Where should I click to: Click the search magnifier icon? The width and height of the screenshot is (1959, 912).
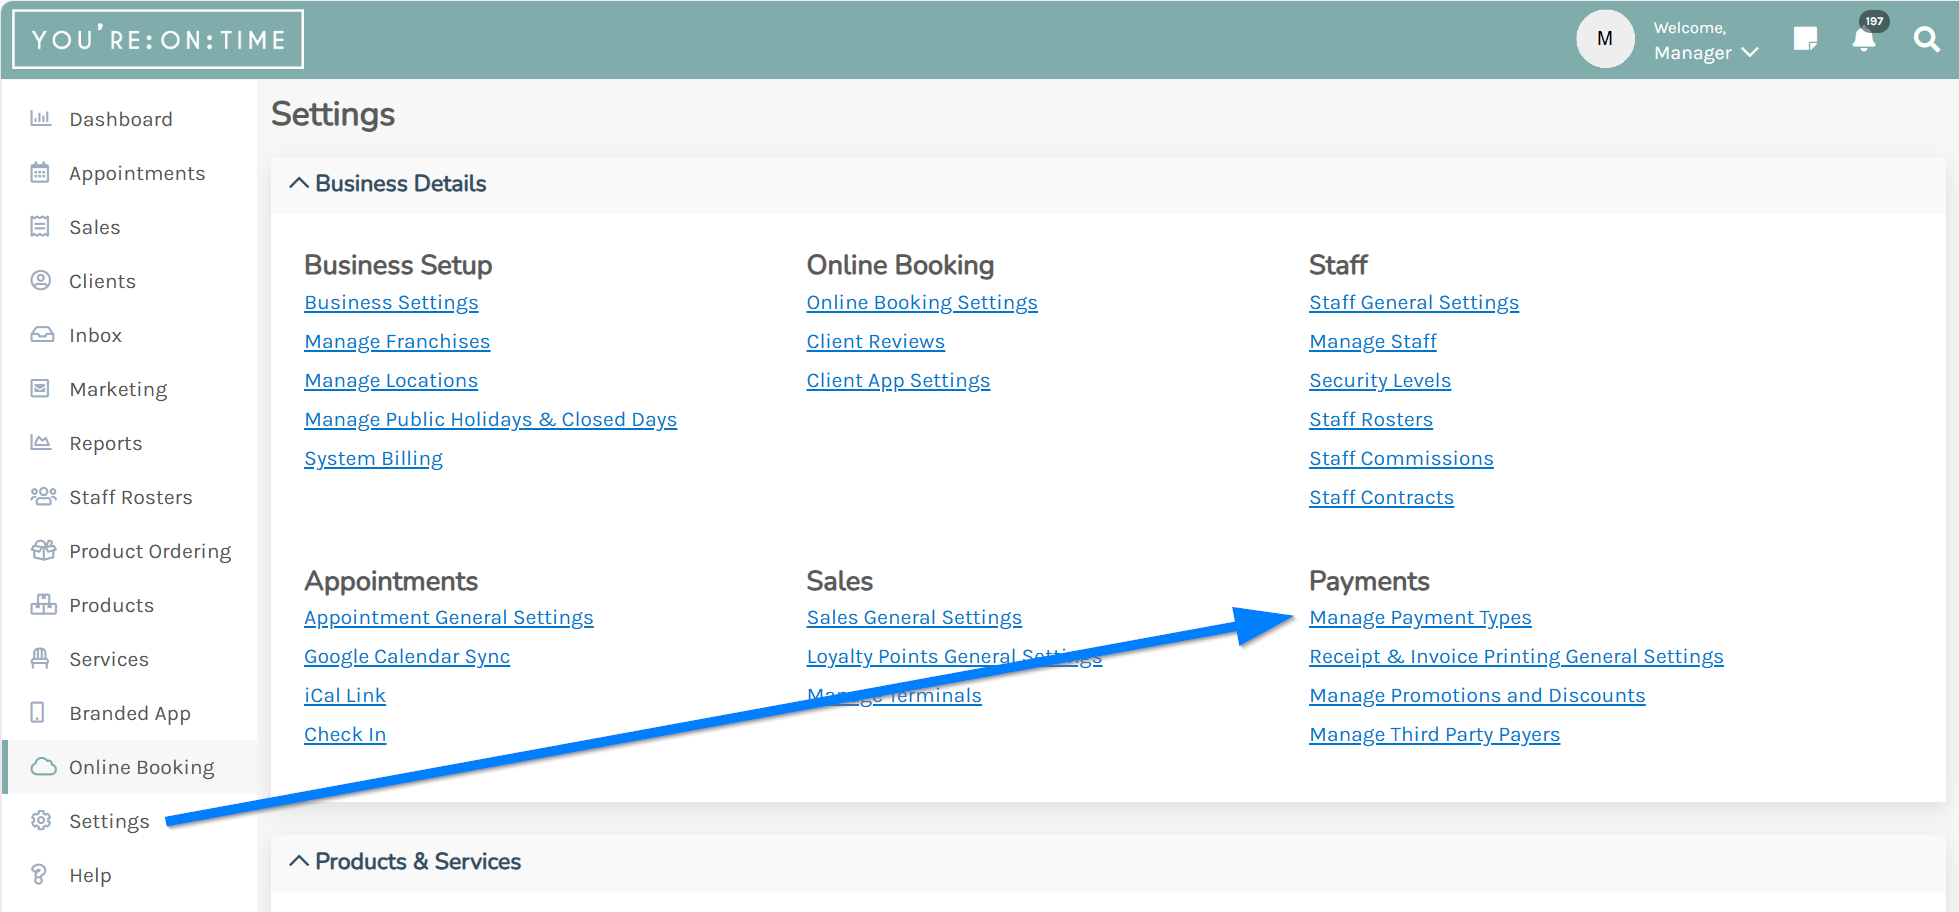pos(1926,39)
